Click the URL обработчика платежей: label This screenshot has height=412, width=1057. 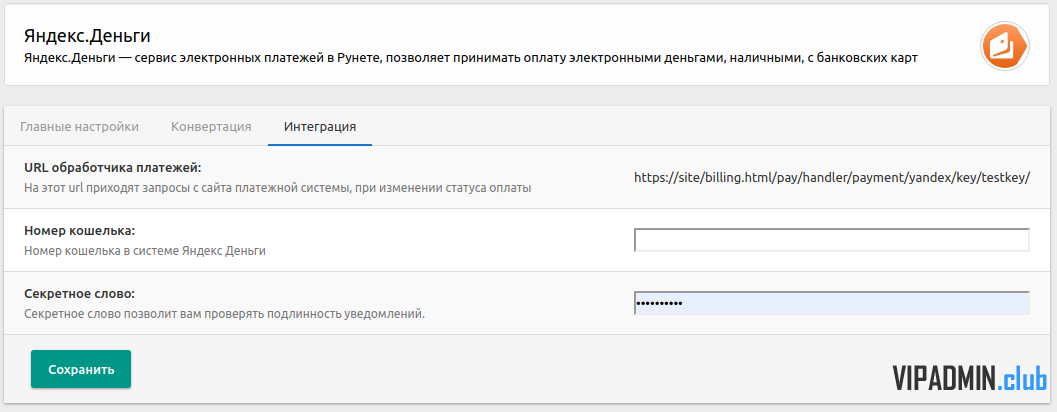pyautogui.click(x=113, y=167)
